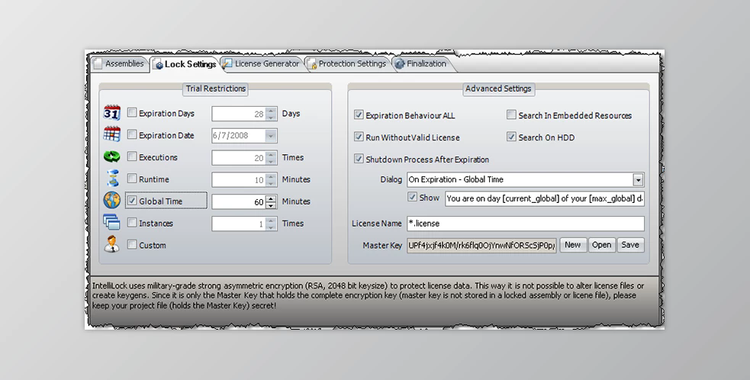Enable the Expiration Days checkbox
750x380 pixels.
point(132,113)
